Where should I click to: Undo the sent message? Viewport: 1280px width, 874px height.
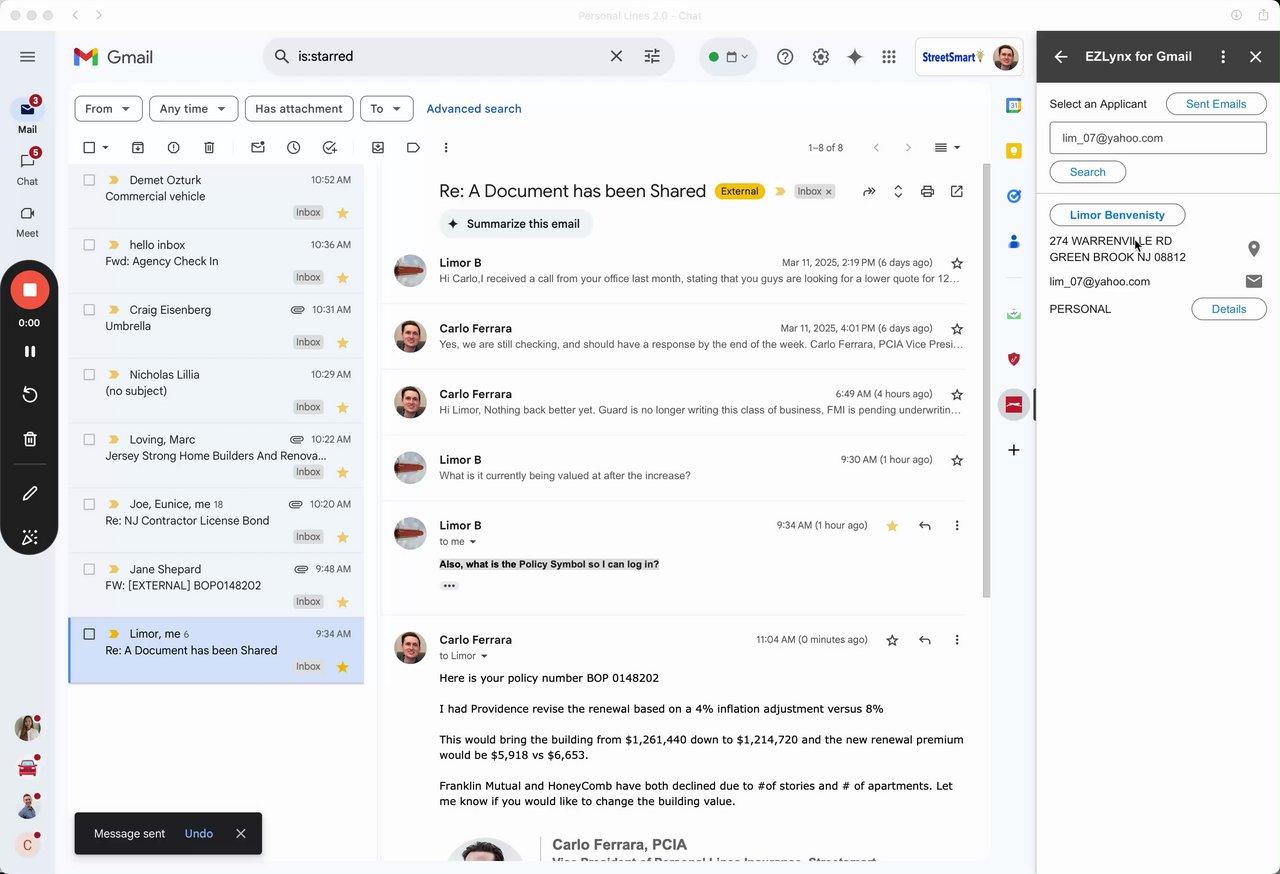pos(199,834)
